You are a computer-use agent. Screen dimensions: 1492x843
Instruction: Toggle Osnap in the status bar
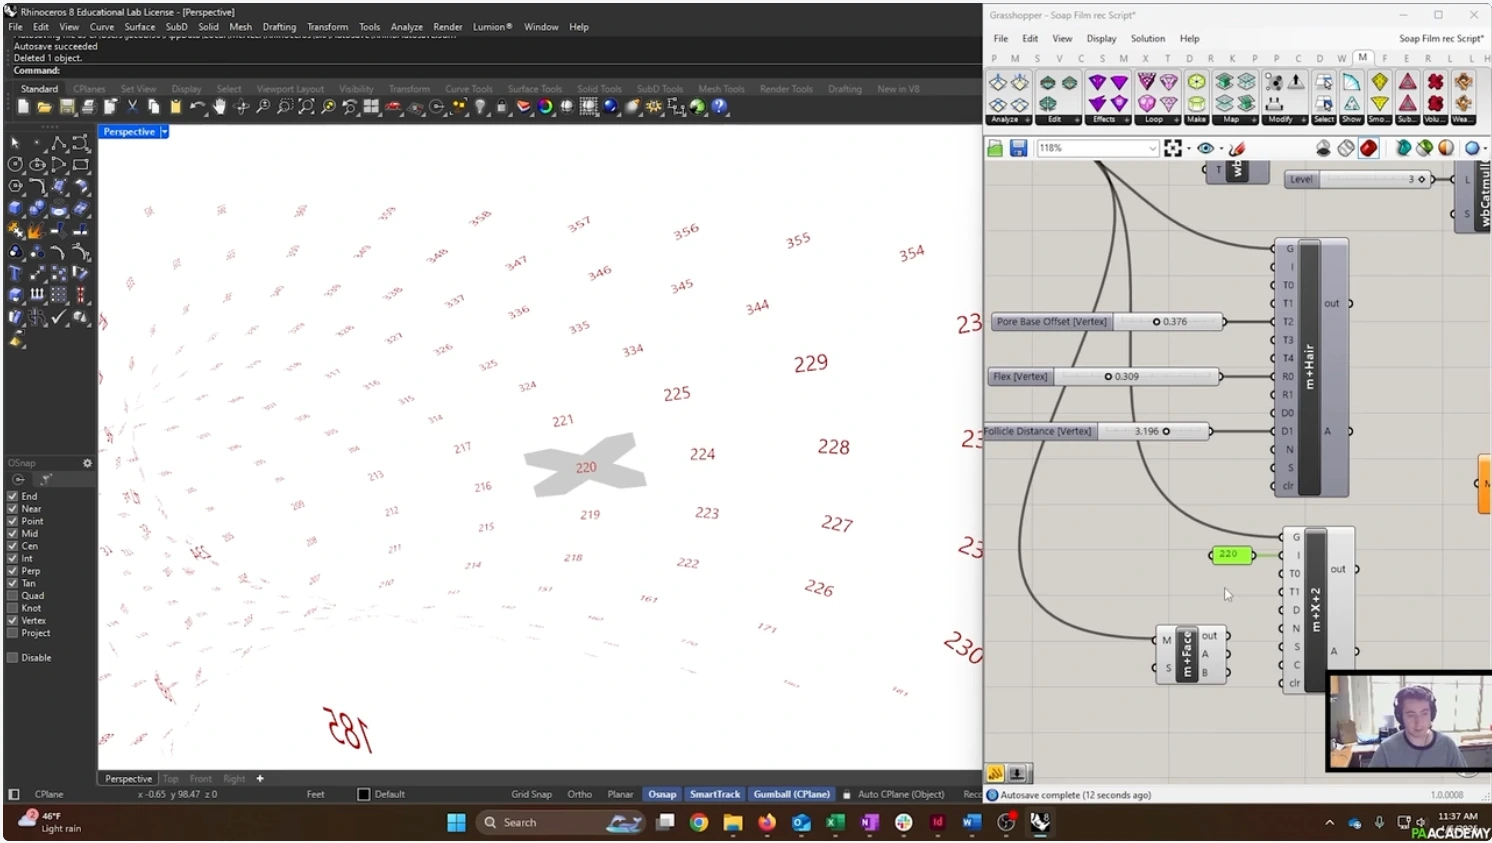(x=662, y=794)
